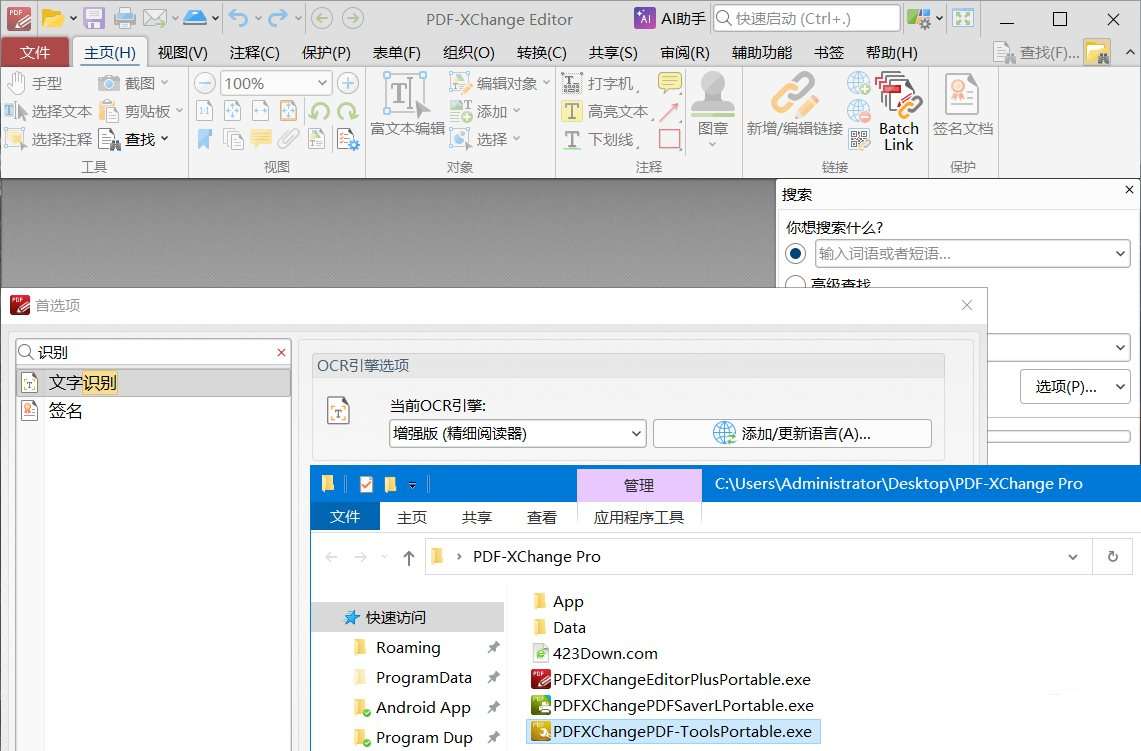The height and width of the screenshot is (751, 1141).
Task: Click the Stamp (图章) tool
Action: (712, 109)
